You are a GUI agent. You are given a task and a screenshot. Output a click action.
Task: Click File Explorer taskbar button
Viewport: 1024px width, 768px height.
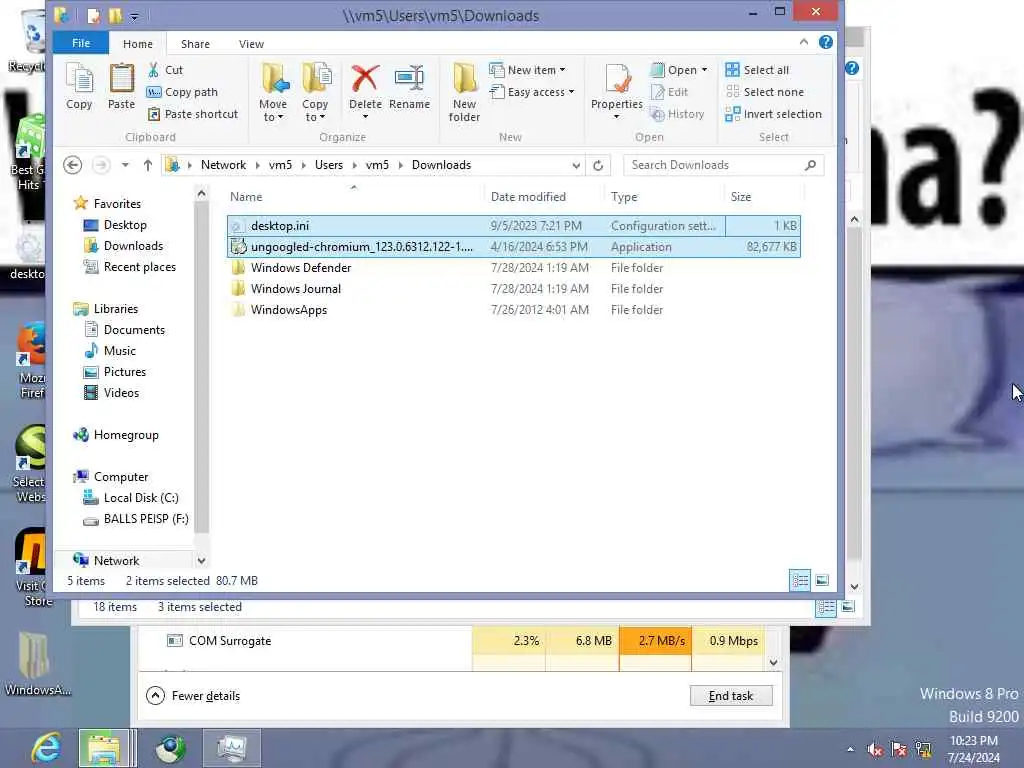click(106, 748)
